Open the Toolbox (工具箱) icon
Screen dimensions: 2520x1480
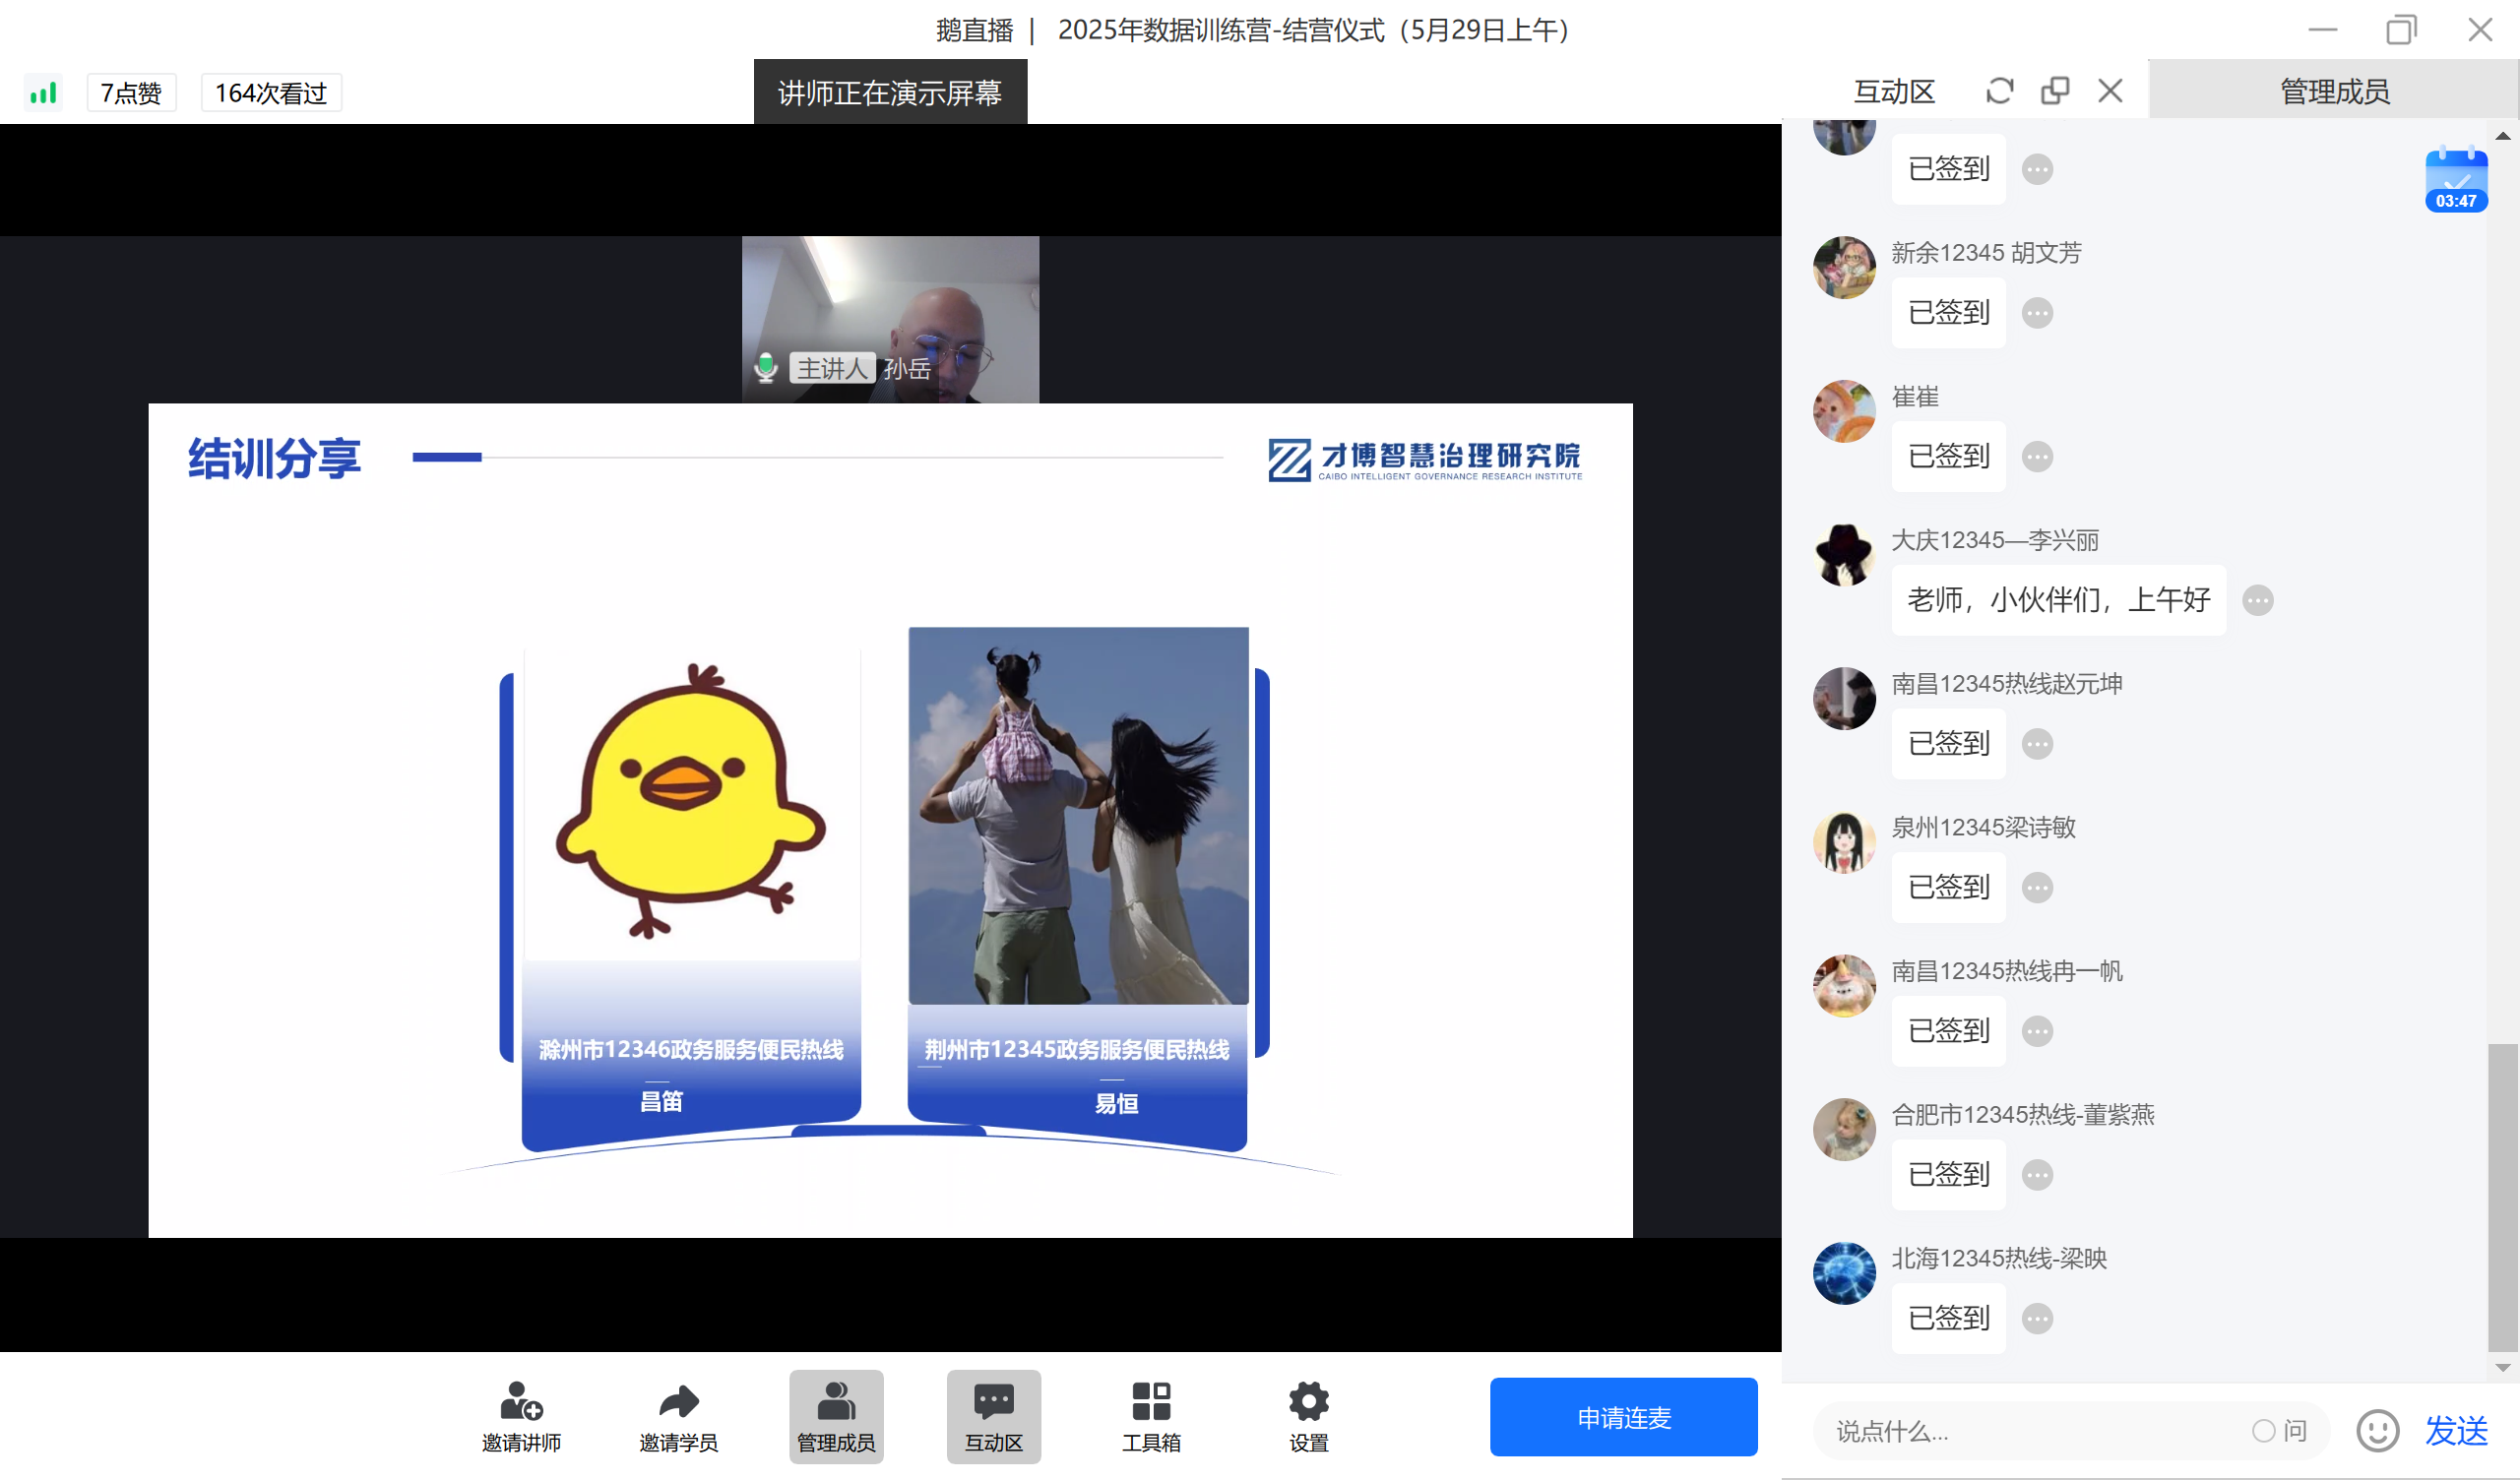point(1151,1401)
